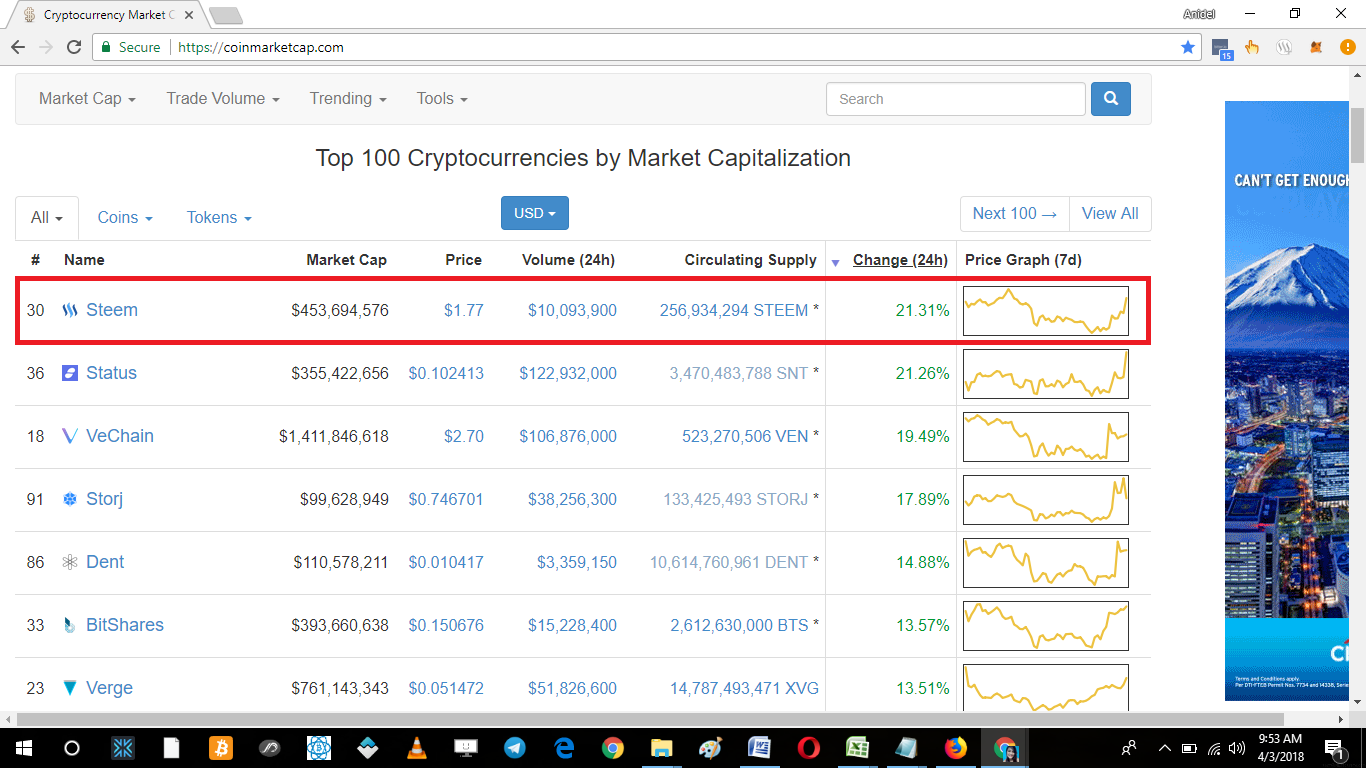Open the USD currency dropdown
The image size is (1366, 774).
(x=534, y=213)
